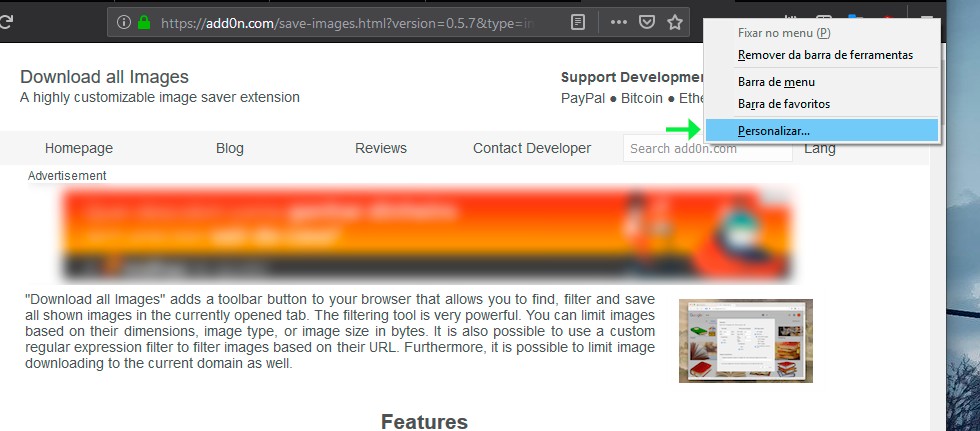Click Contact Developer link
The width and height of the screenshot is (980, 431).
click(532, 149)
